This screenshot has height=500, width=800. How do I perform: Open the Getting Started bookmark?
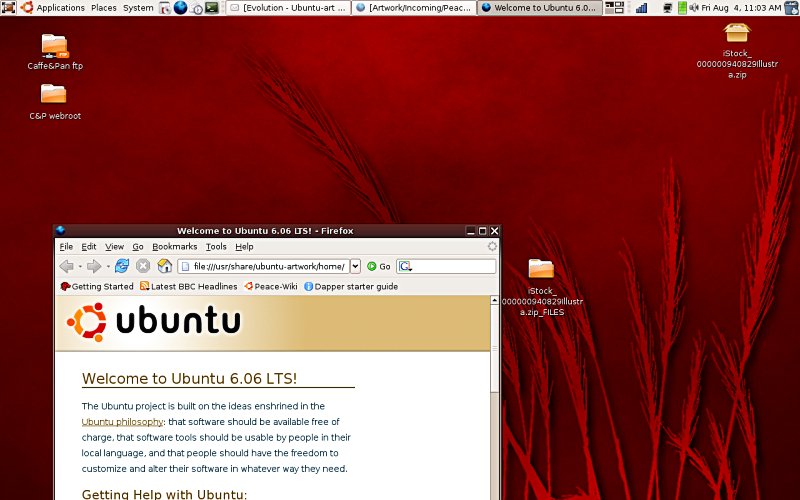pyautogui.click(x=97, y=287)
